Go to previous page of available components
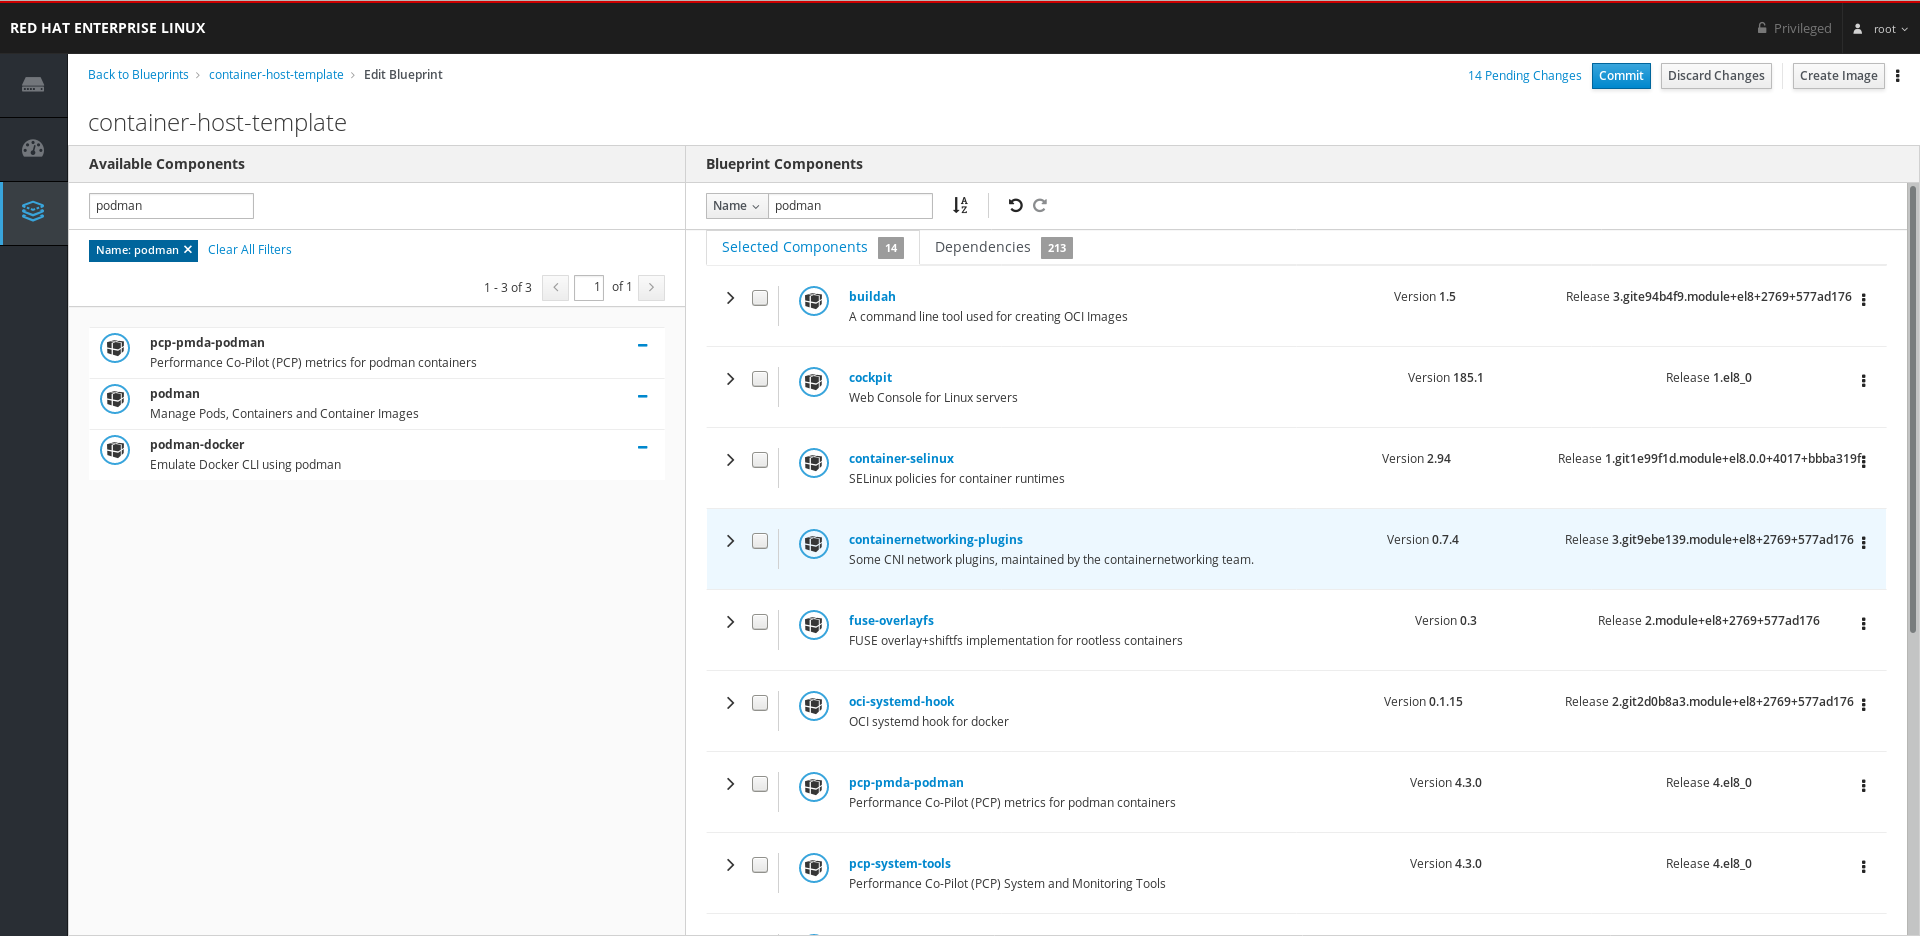Viewport: 1920px width, 936px height. point(556,288)
